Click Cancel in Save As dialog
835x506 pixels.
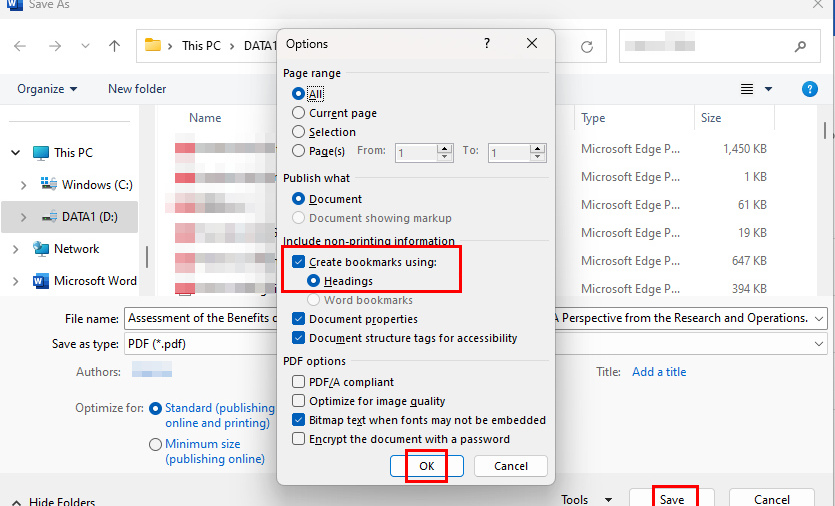(x=772, y=499)
